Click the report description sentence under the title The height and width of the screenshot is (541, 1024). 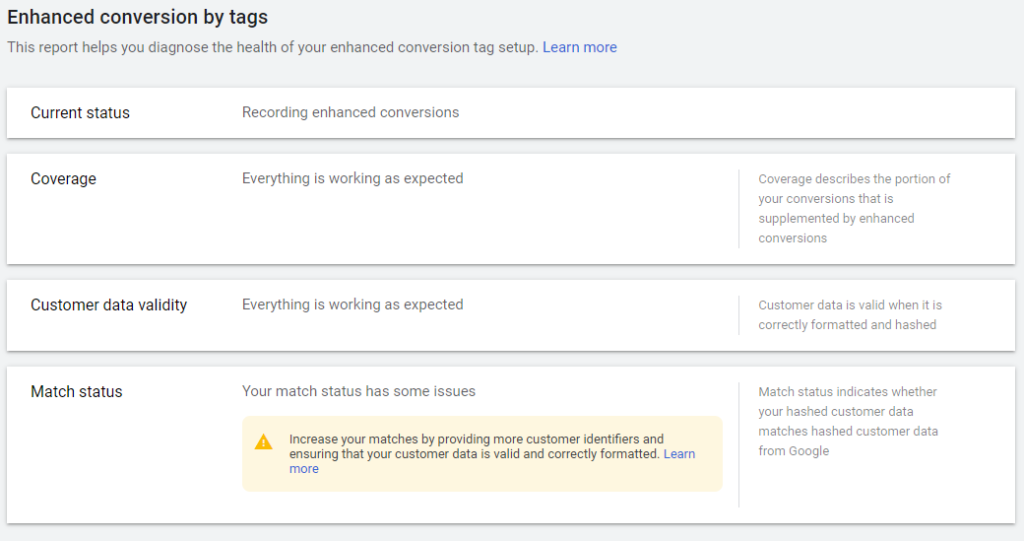click(x=272, y=47)
